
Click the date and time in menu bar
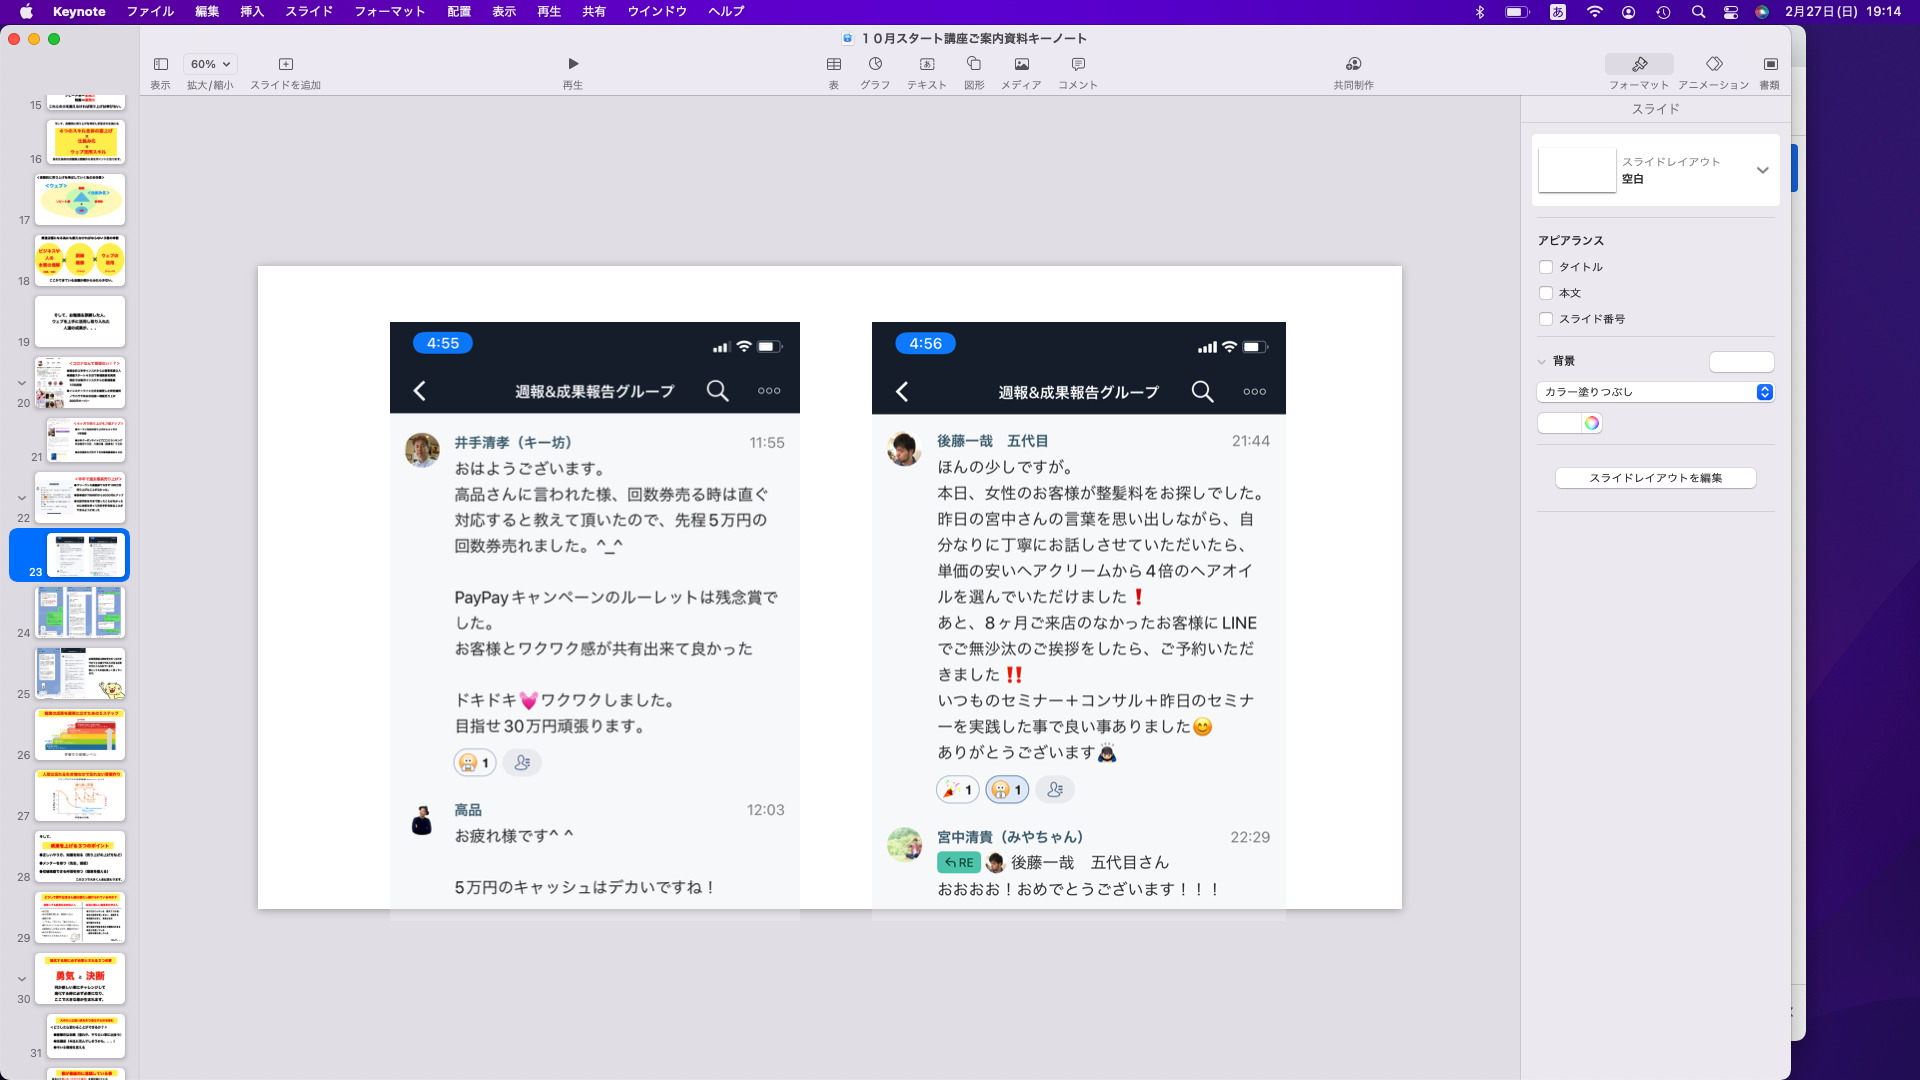point(1843,12)
